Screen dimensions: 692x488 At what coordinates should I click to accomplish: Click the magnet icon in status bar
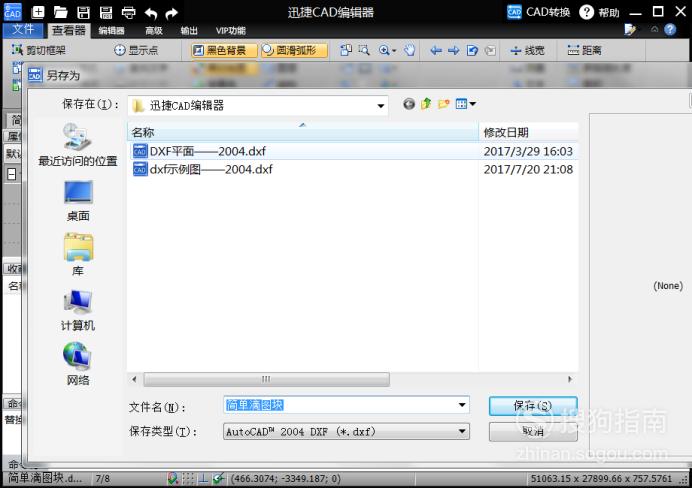[x=173, y=478]
